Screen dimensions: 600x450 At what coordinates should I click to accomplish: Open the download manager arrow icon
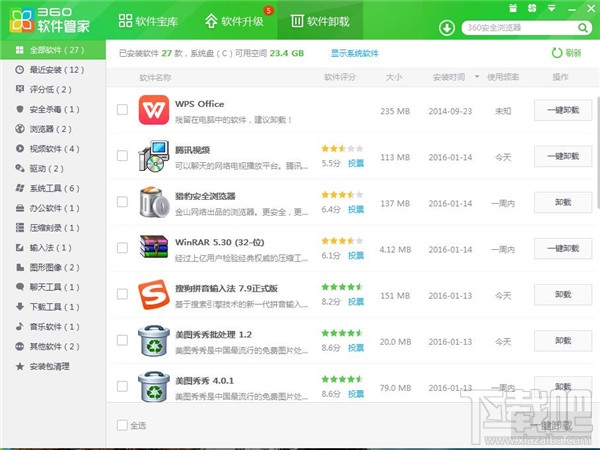(446, 26)
